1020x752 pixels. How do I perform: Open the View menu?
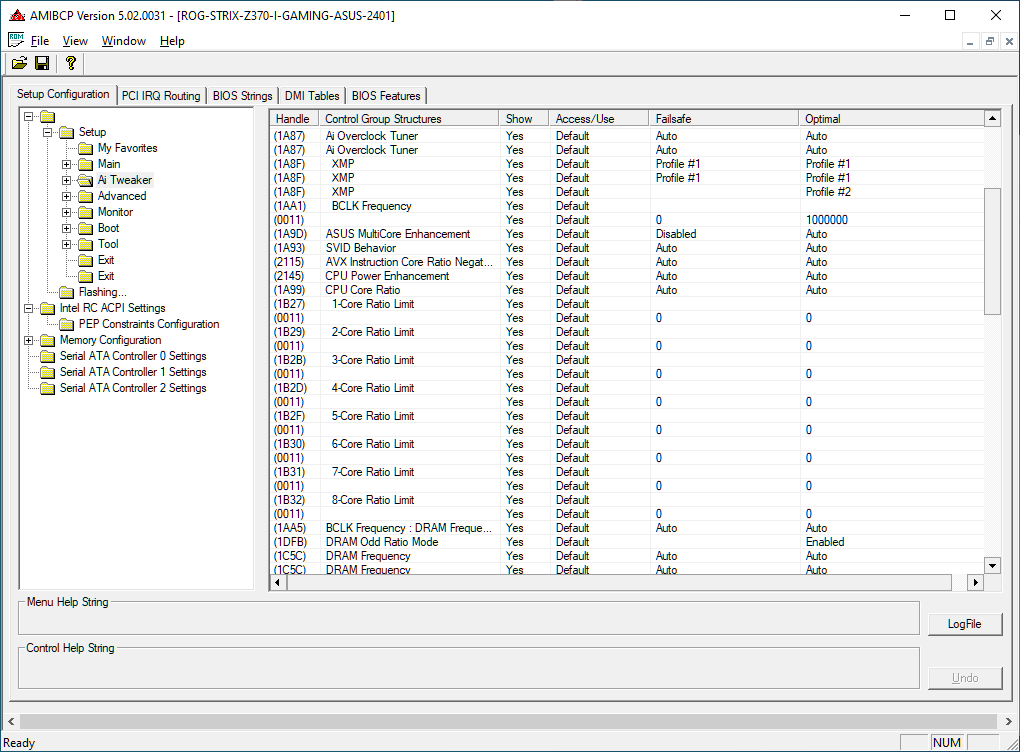[75, 41]
